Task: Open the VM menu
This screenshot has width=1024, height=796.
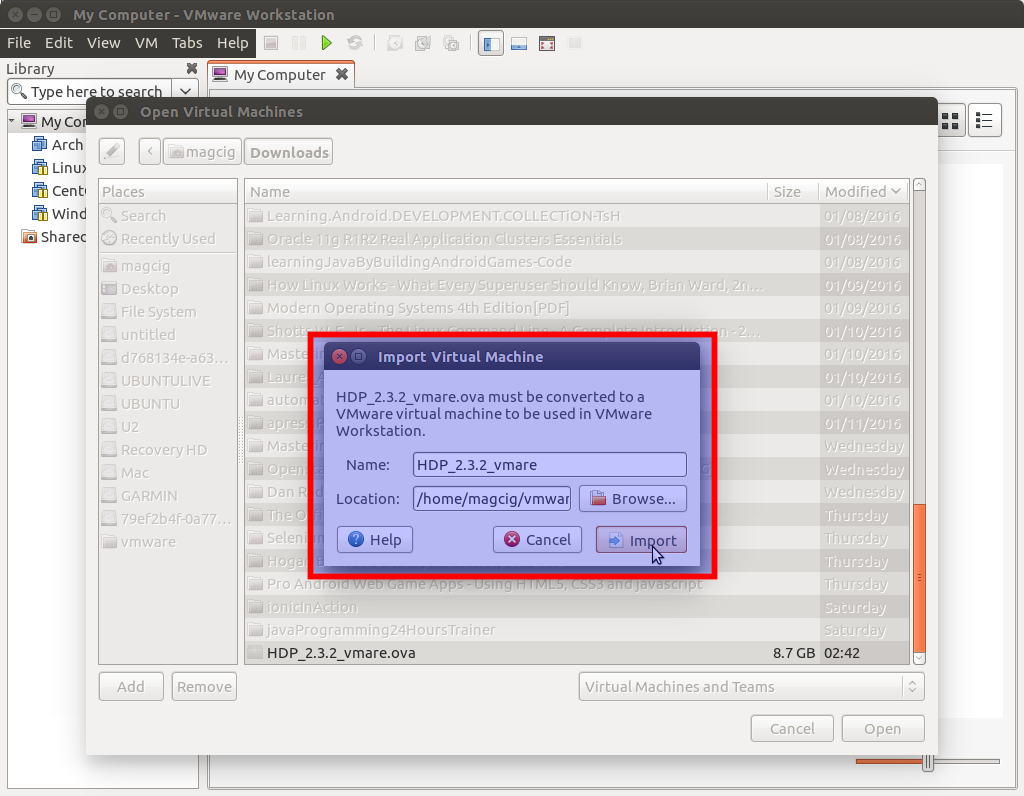Action: [x=146, y=43]
